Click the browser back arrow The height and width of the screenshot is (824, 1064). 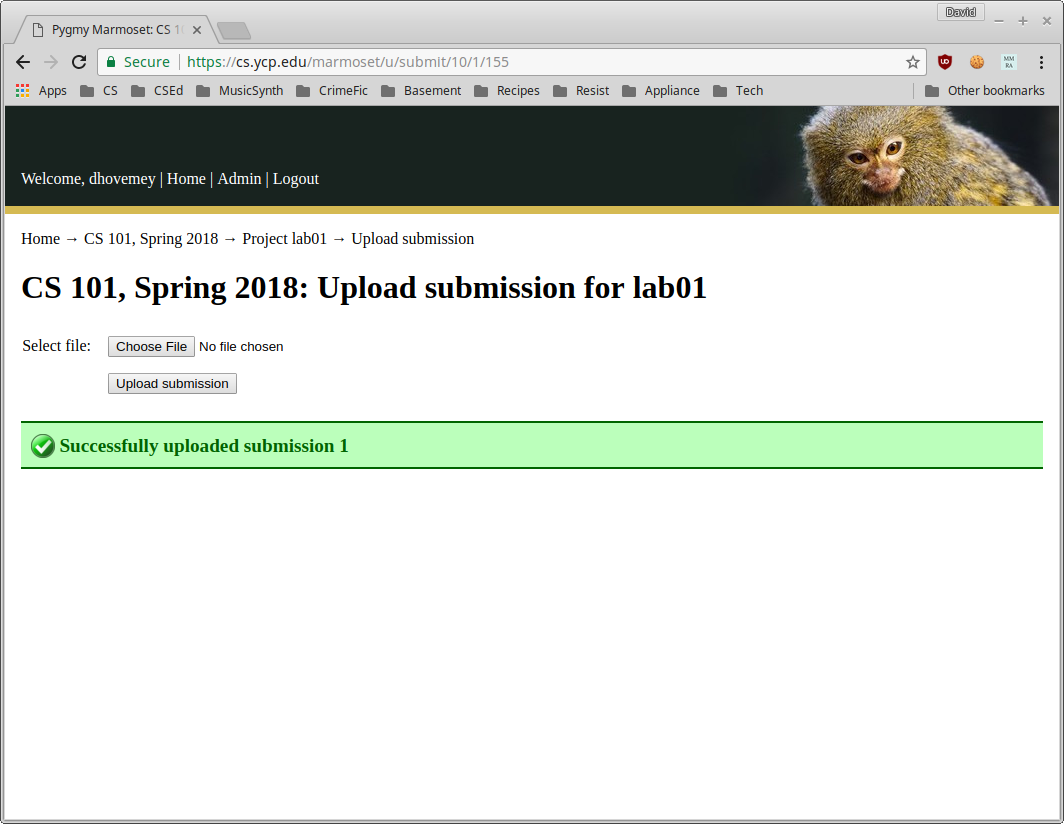point(22,62)
